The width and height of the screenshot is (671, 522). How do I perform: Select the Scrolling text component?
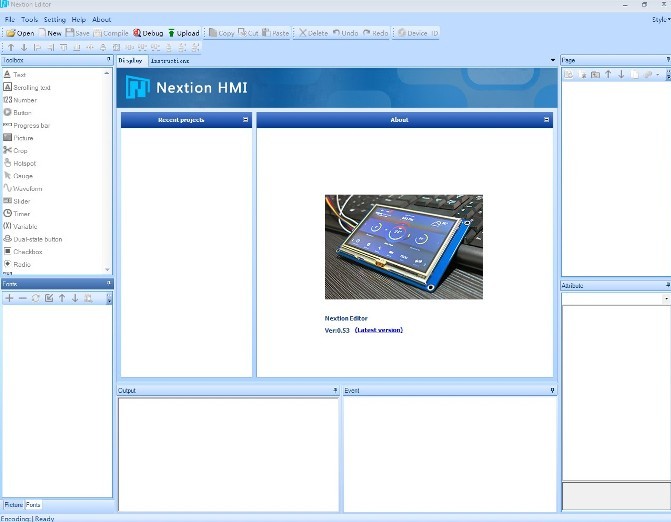click(x=27, y=87)
